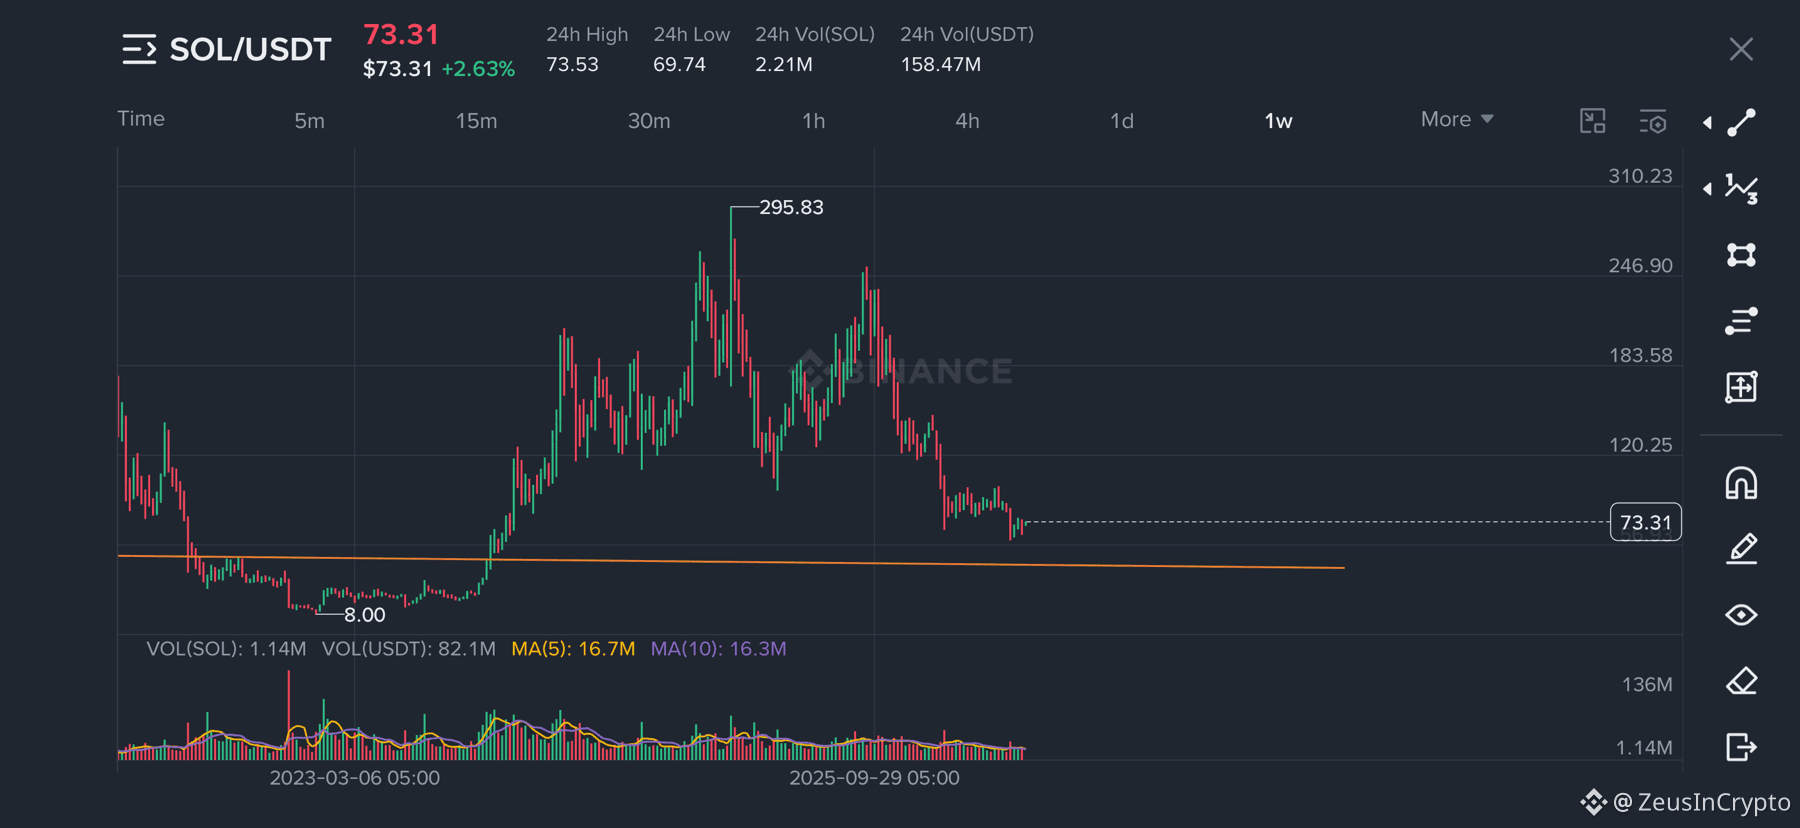The image size is (1800, 828).
Task: Click the 24h Vol(SOL) value 2.21M
Action: tap(784, 64)
